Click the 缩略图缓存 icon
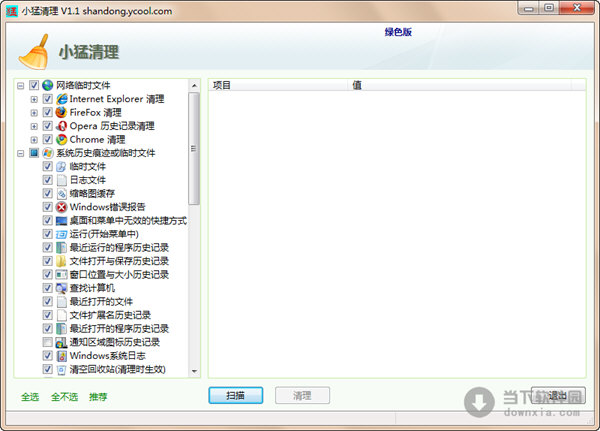 [61, 194]
